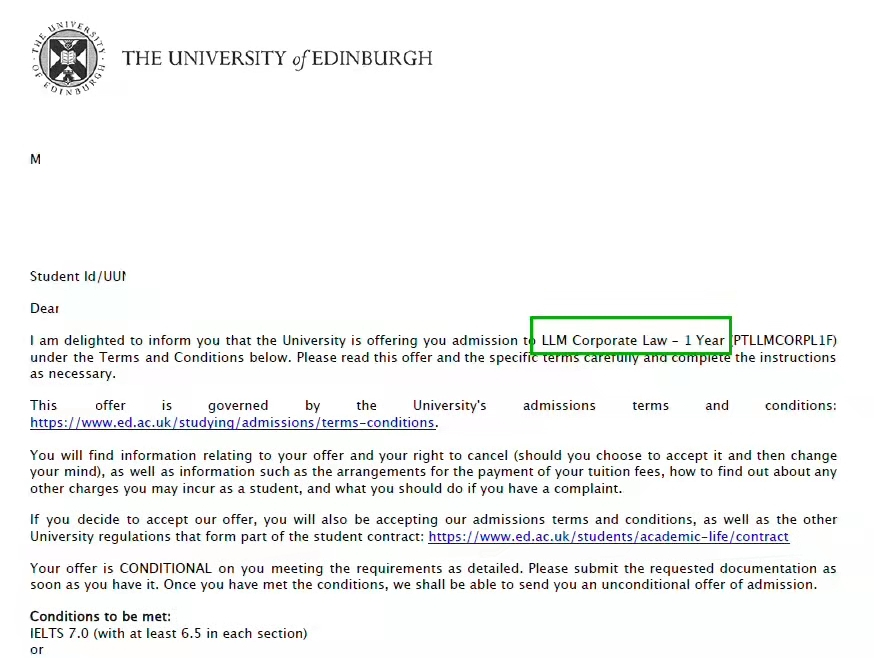Image resolution: width=874 pixels, height=658 pixels.
Task: Open the admissions terms-conditions link
Action: [x=232, y=423]
